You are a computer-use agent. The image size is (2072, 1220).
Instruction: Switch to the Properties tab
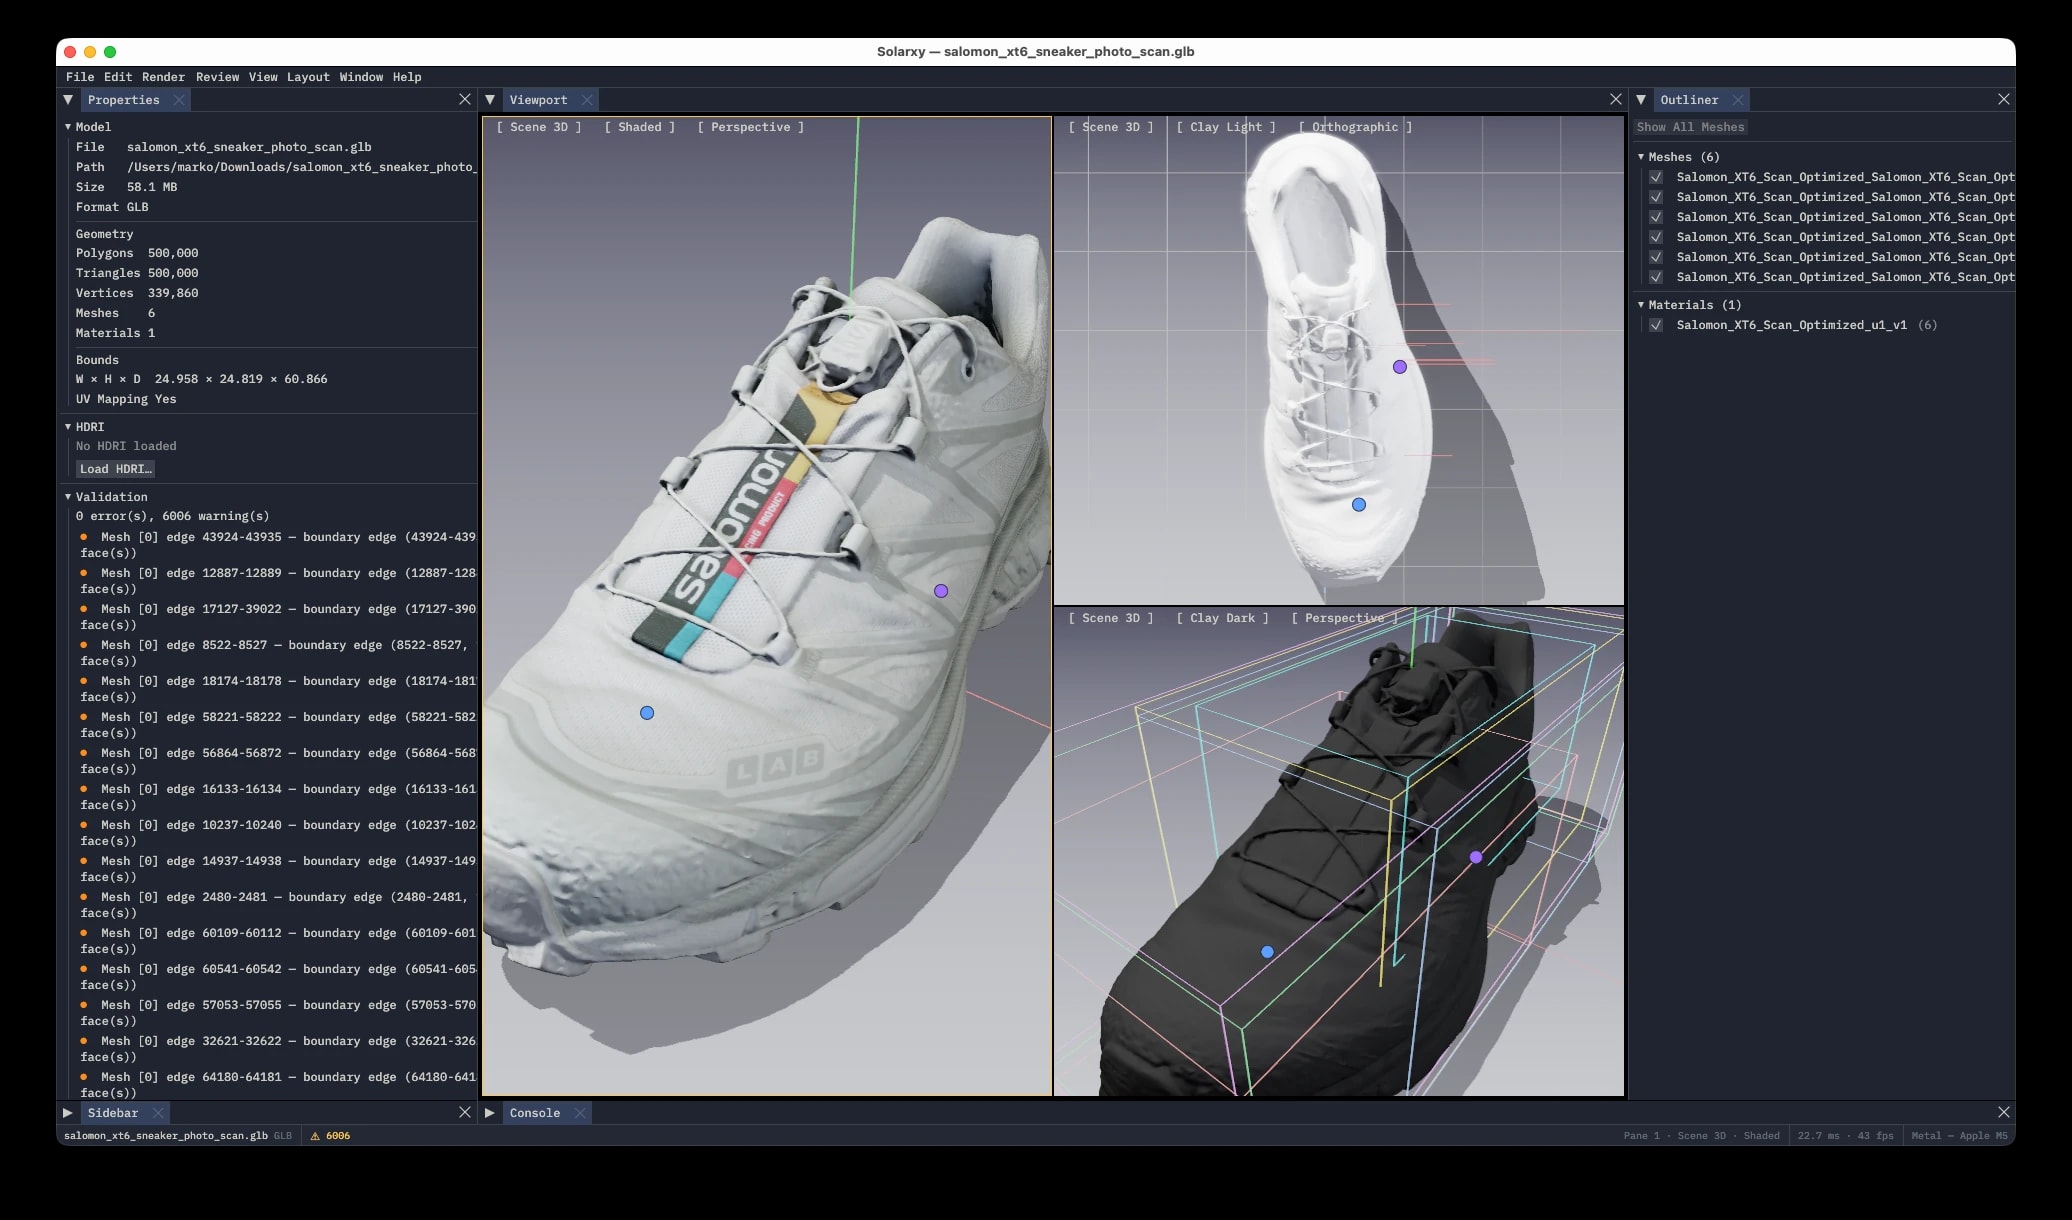tap(123, 100)
